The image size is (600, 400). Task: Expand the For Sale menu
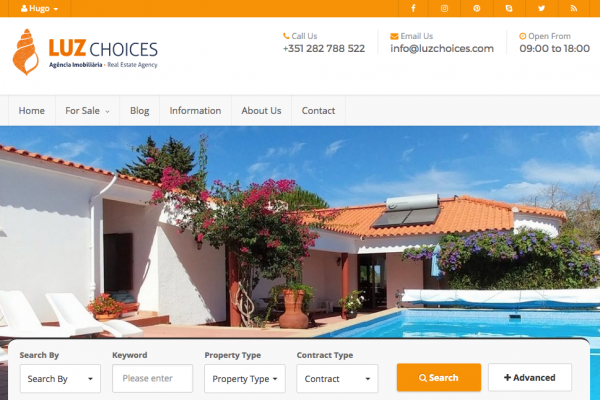pyautogui.click(x=87, y=111)
